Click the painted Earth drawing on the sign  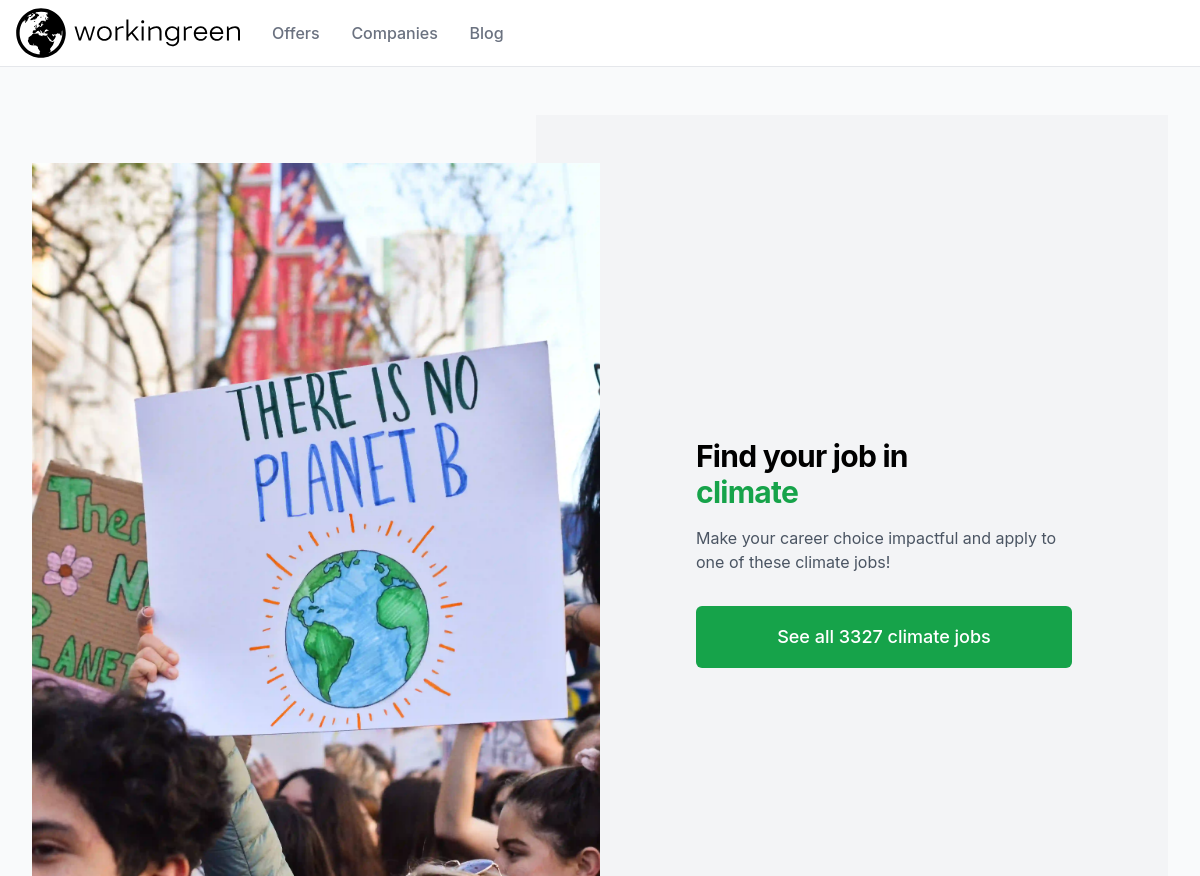[x=357, y=627]
